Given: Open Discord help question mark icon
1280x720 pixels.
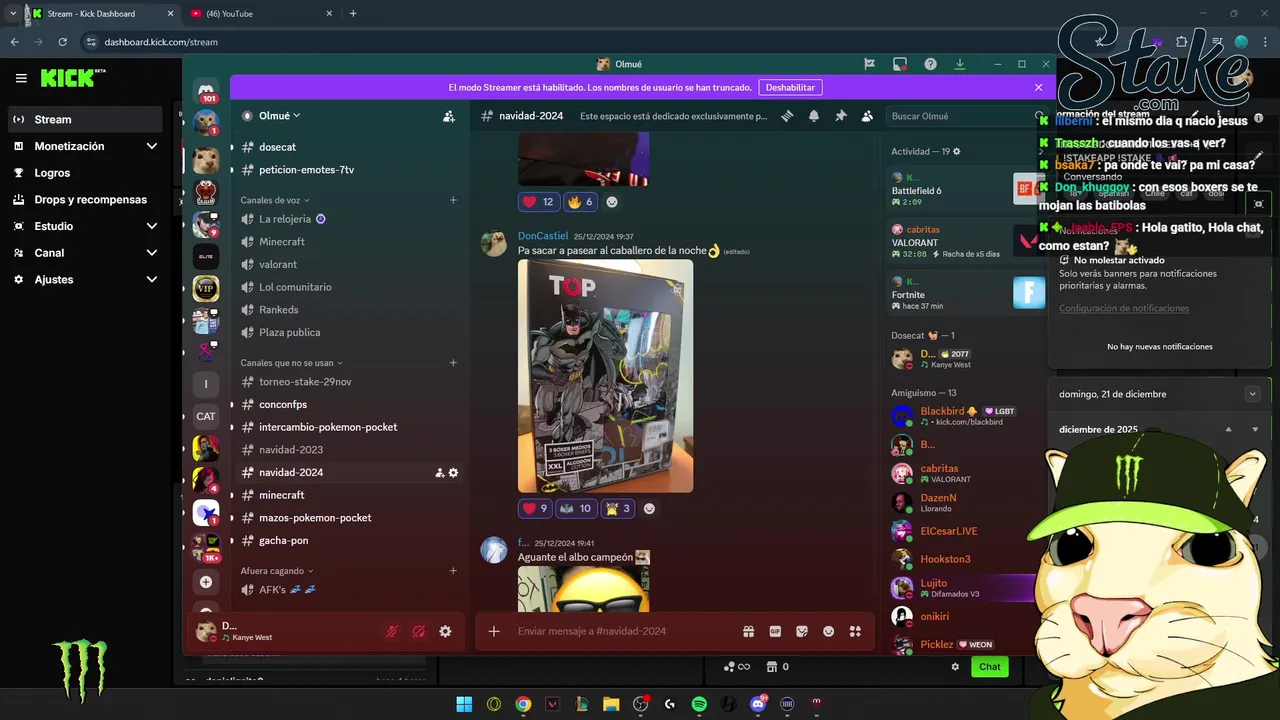Looking at the screenshot, I should 930,64.
